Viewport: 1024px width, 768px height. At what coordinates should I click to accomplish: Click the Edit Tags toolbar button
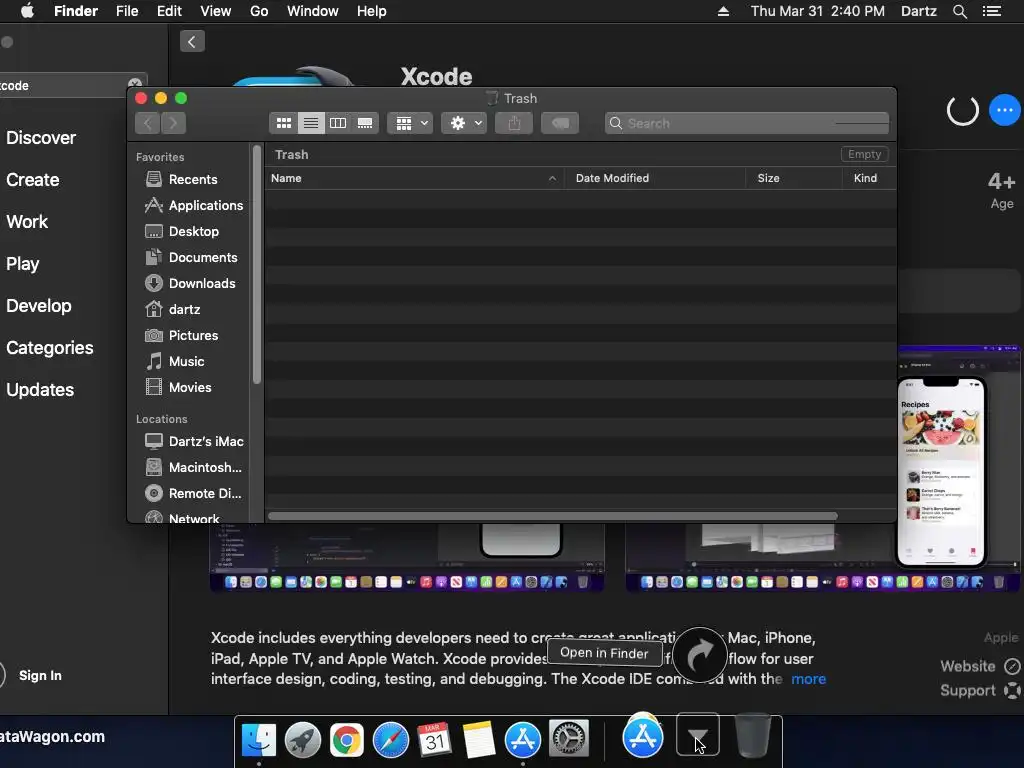[560, 123]
